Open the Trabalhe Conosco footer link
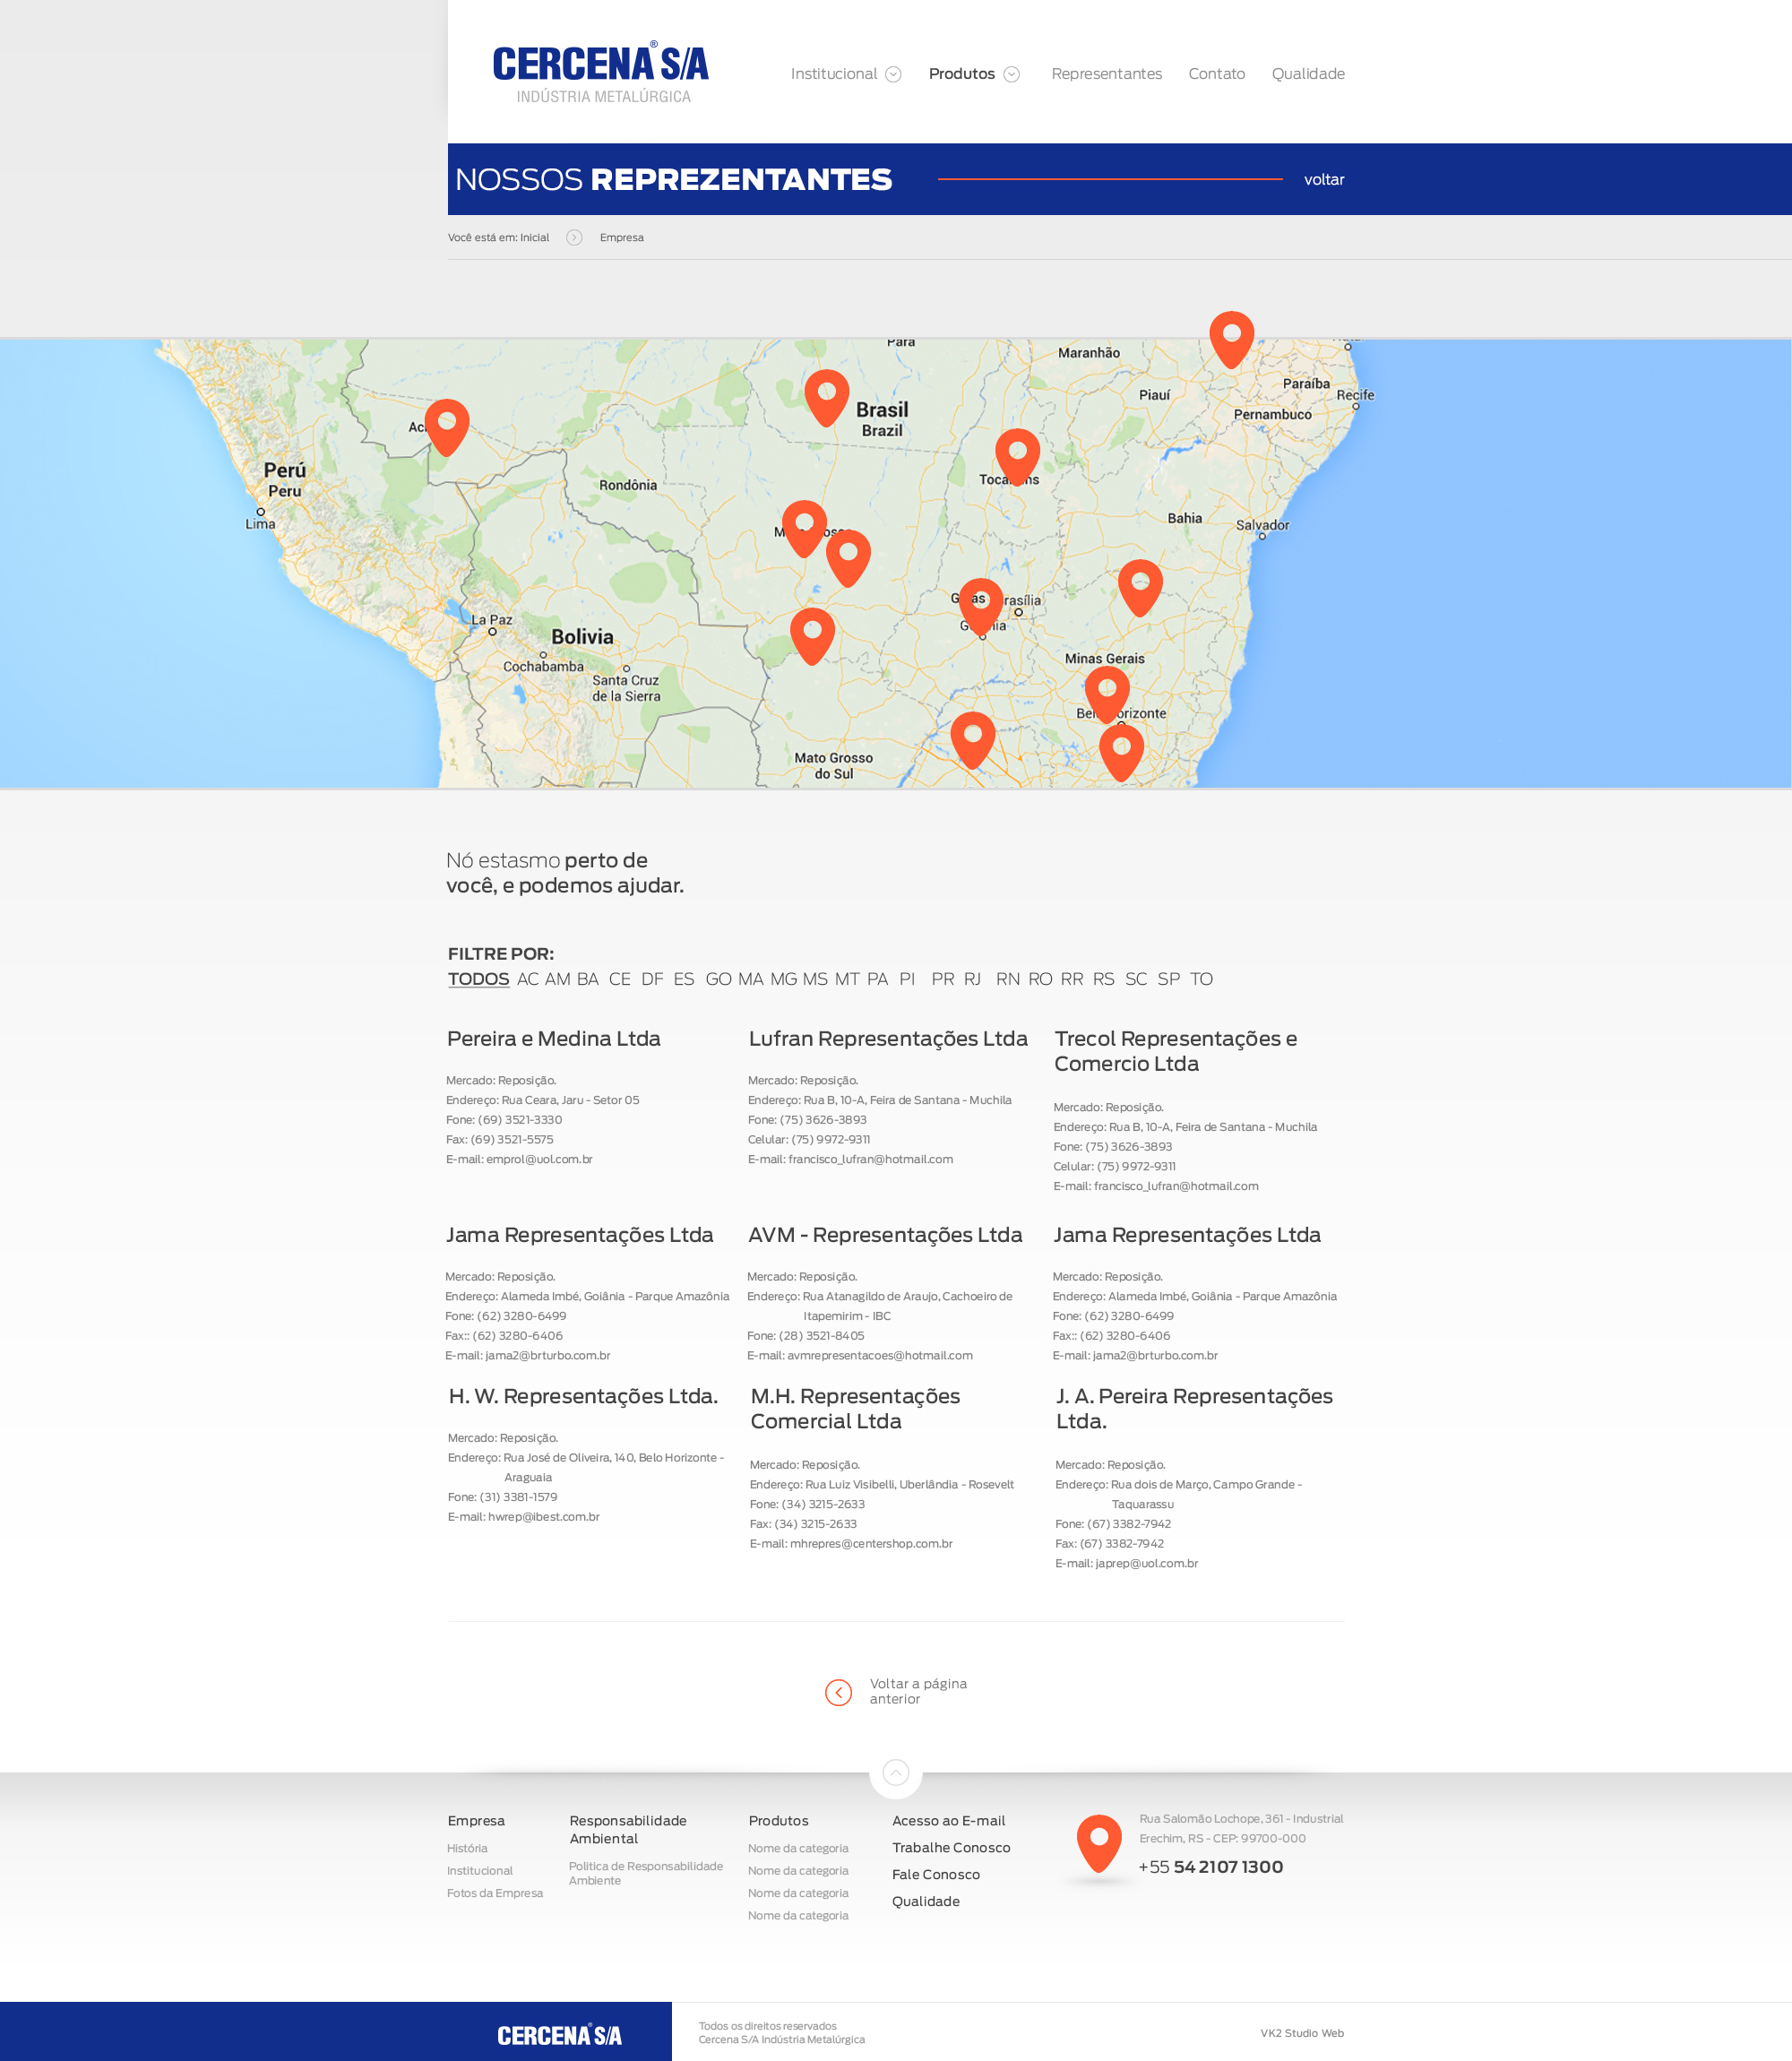The height and width of the screenshot is (2061, 1792). tap(951, 1848)
